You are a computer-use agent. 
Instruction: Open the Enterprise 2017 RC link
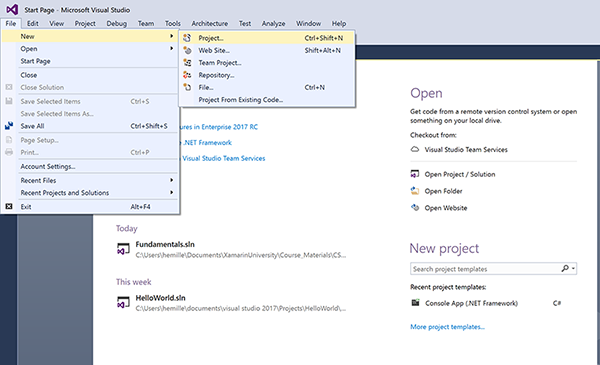(219, 127)
